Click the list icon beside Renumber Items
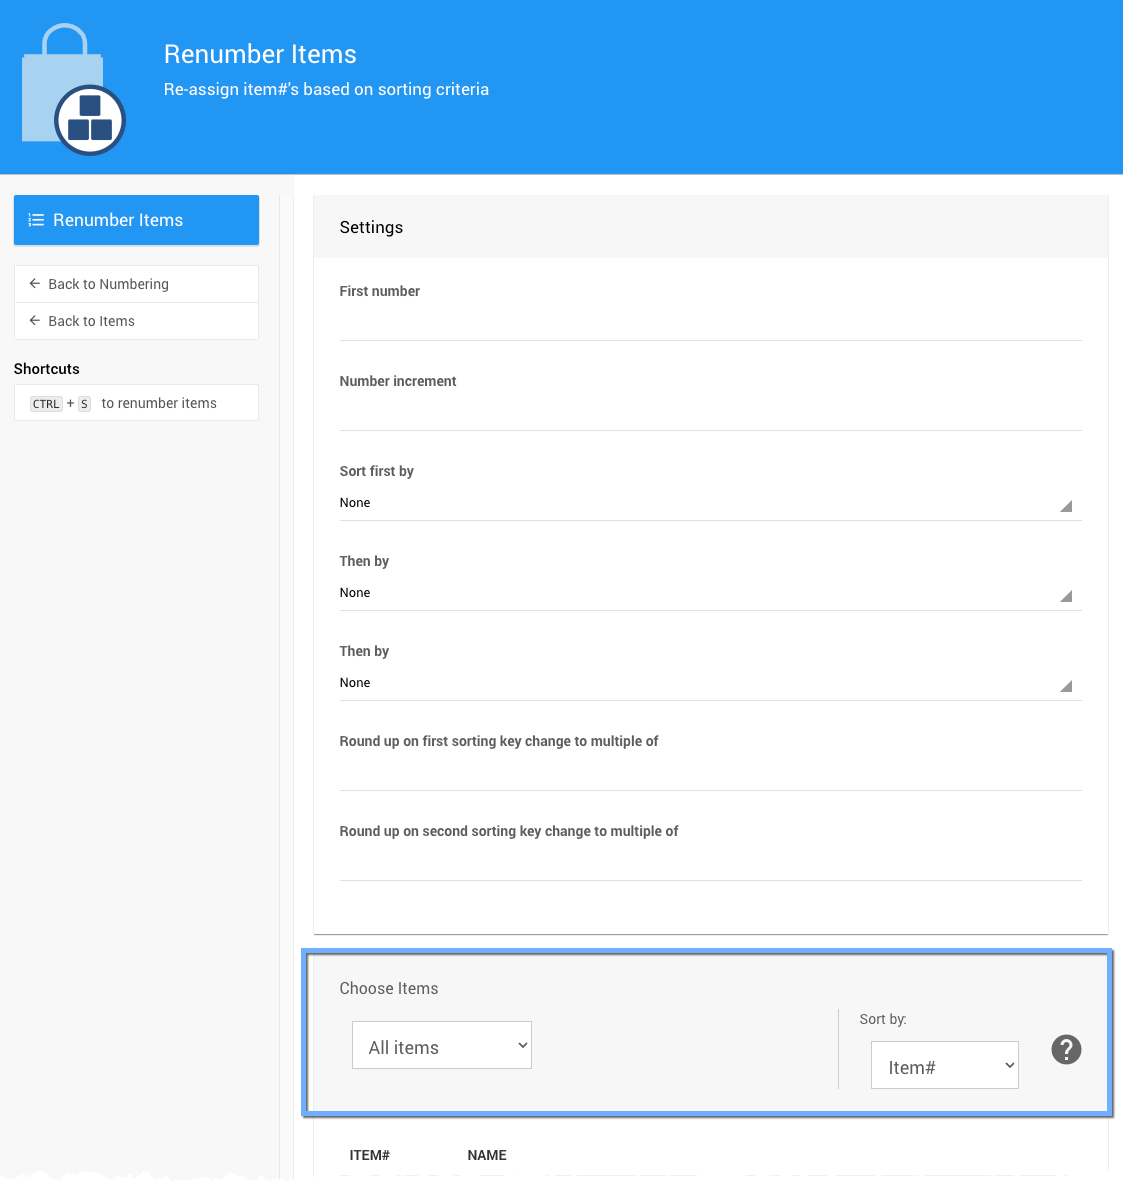This screenshot has width=1123, height=1196. click(x=36, y=220)
